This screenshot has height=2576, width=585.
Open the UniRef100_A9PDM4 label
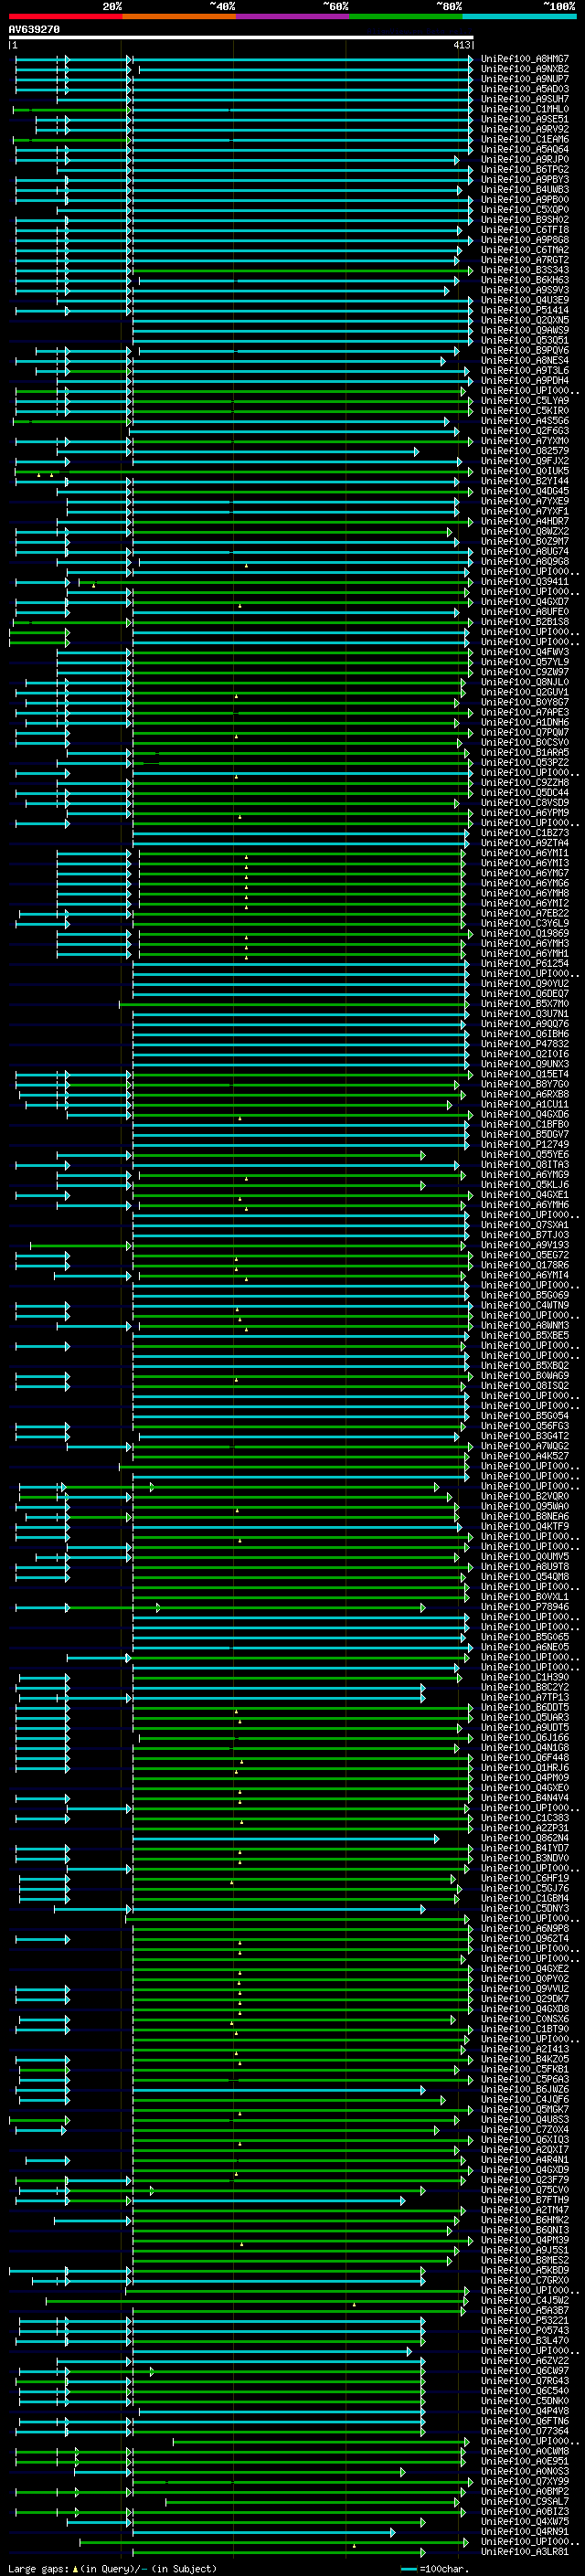tap(525, 380)
